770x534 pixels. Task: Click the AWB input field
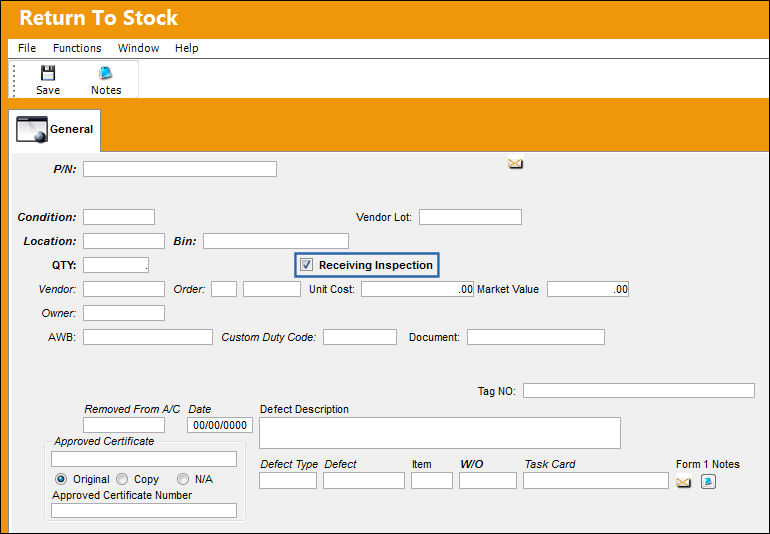148,337
